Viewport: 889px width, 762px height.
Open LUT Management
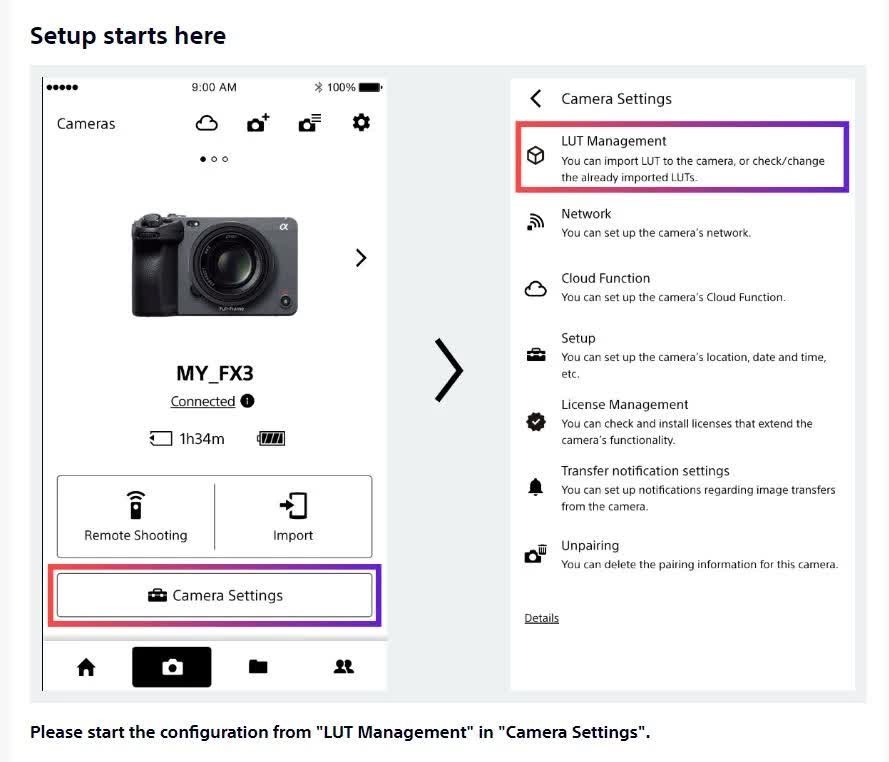coord(682,157)
